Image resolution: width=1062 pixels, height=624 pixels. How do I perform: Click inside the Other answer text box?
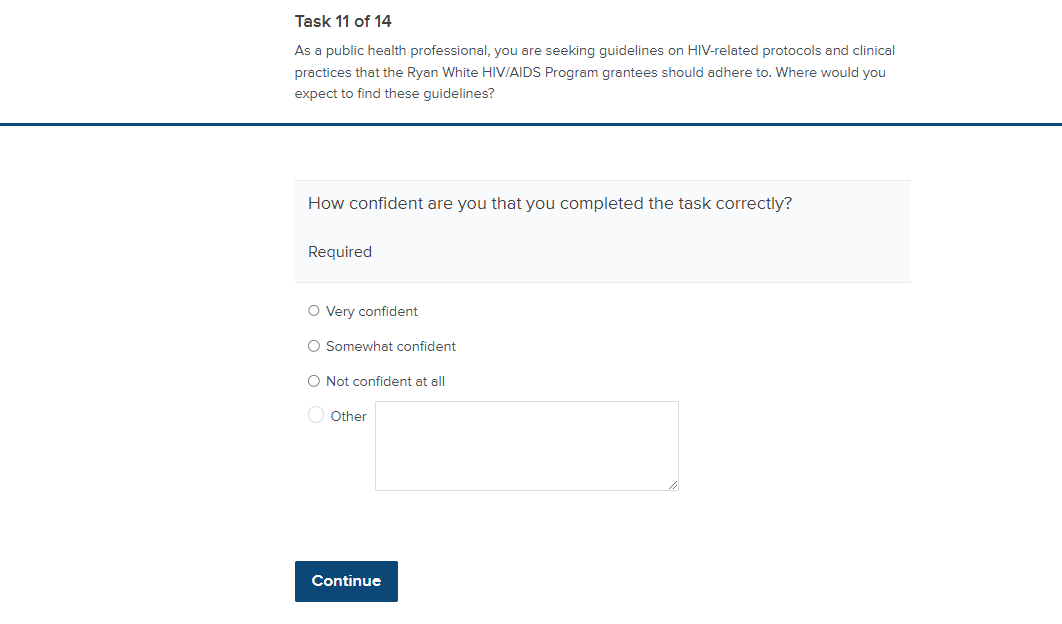526,445
